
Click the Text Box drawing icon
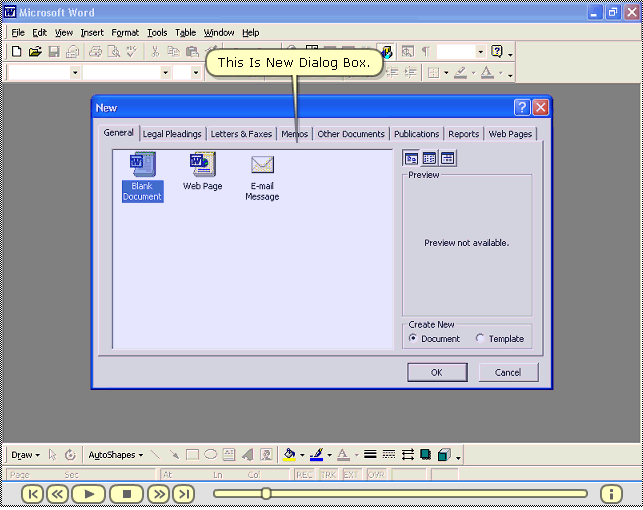pyautogui.click(x=229, y=455)
